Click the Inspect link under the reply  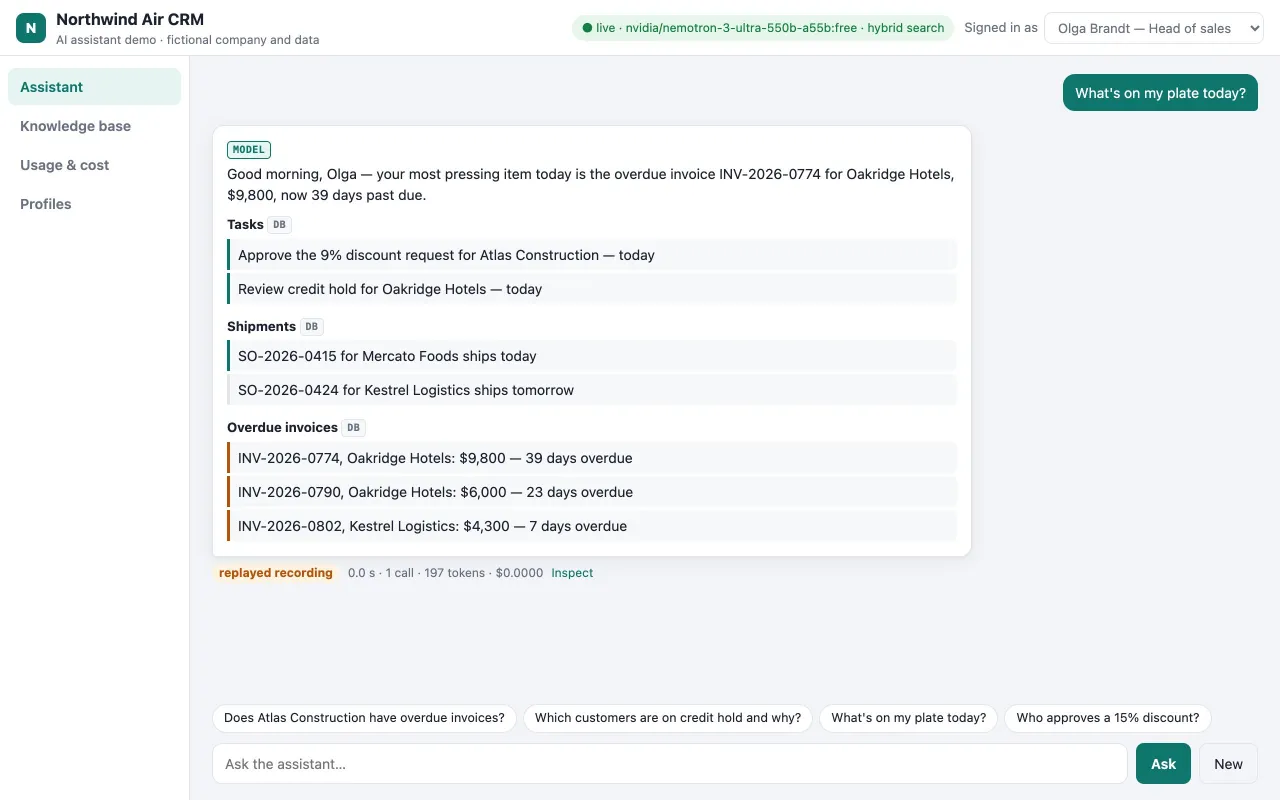pyautogui.click(x=572, y=573)
